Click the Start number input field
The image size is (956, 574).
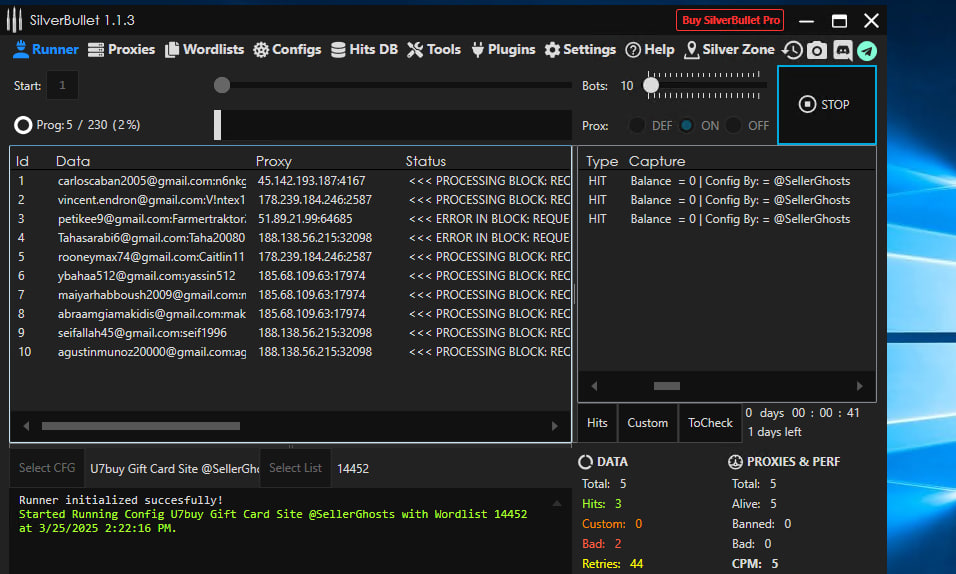(x=62, y=86)
